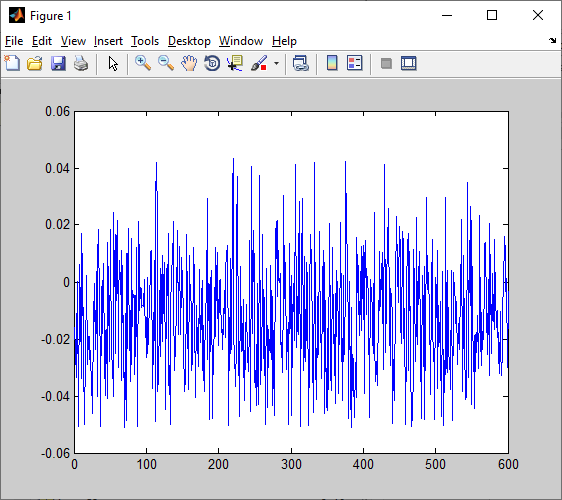Click the New Figure icon
562x500 pixels.
point(12,63)
